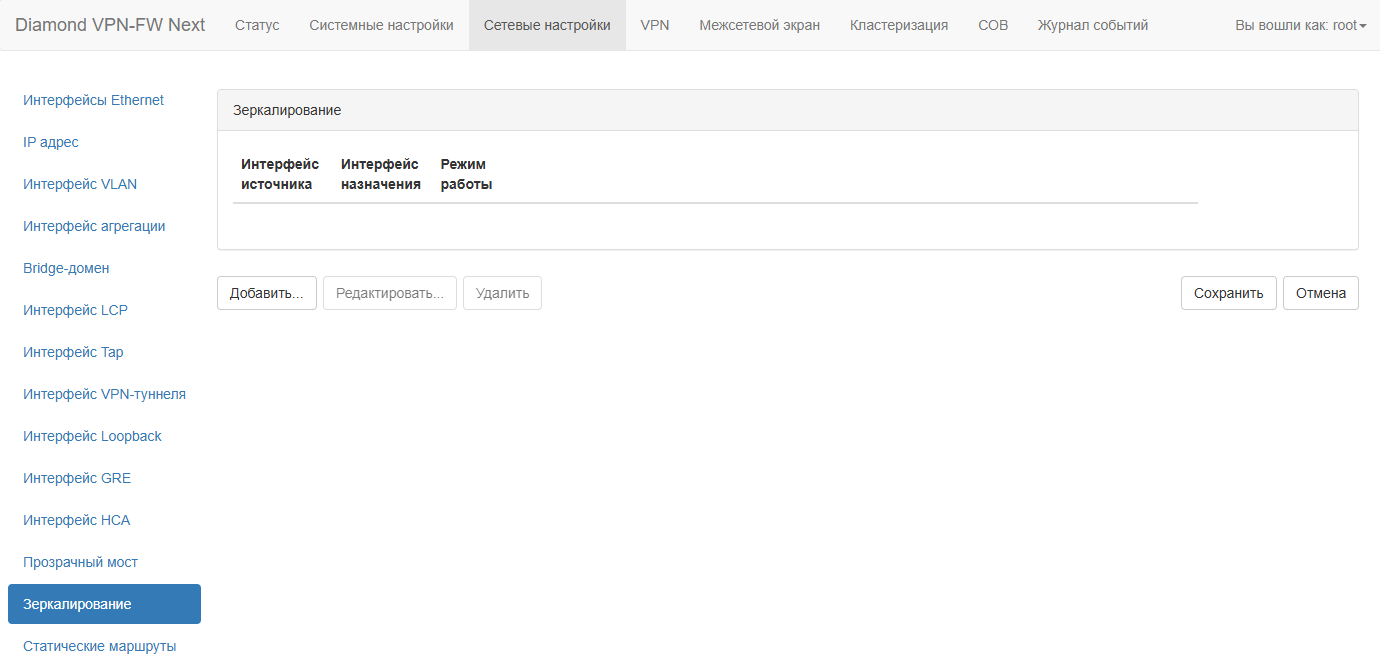1380x664 pixels.
Task: Open Bridge-домен sidebar link
Action: click(x=66, y=268)
